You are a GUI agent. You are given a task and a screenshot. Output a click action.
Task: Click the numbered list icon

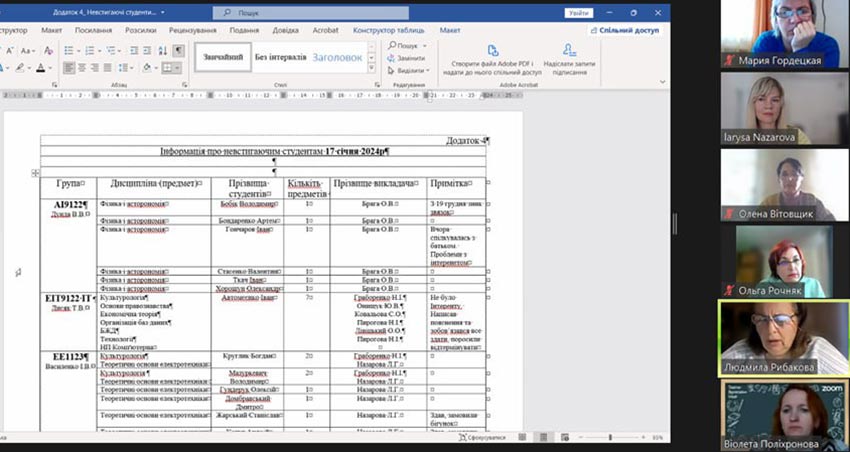[90, 50]
